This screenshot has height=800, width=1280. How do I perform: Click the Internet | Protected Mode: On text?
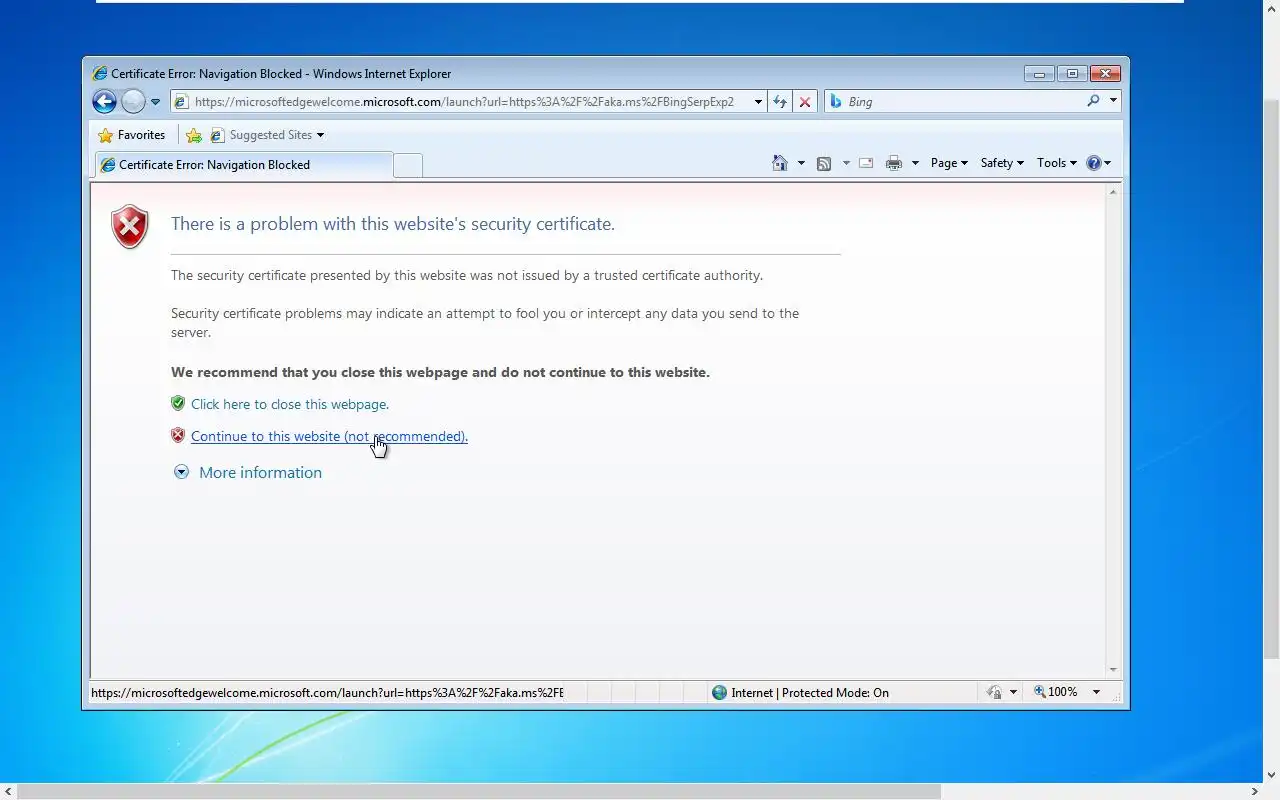(810, 692)
